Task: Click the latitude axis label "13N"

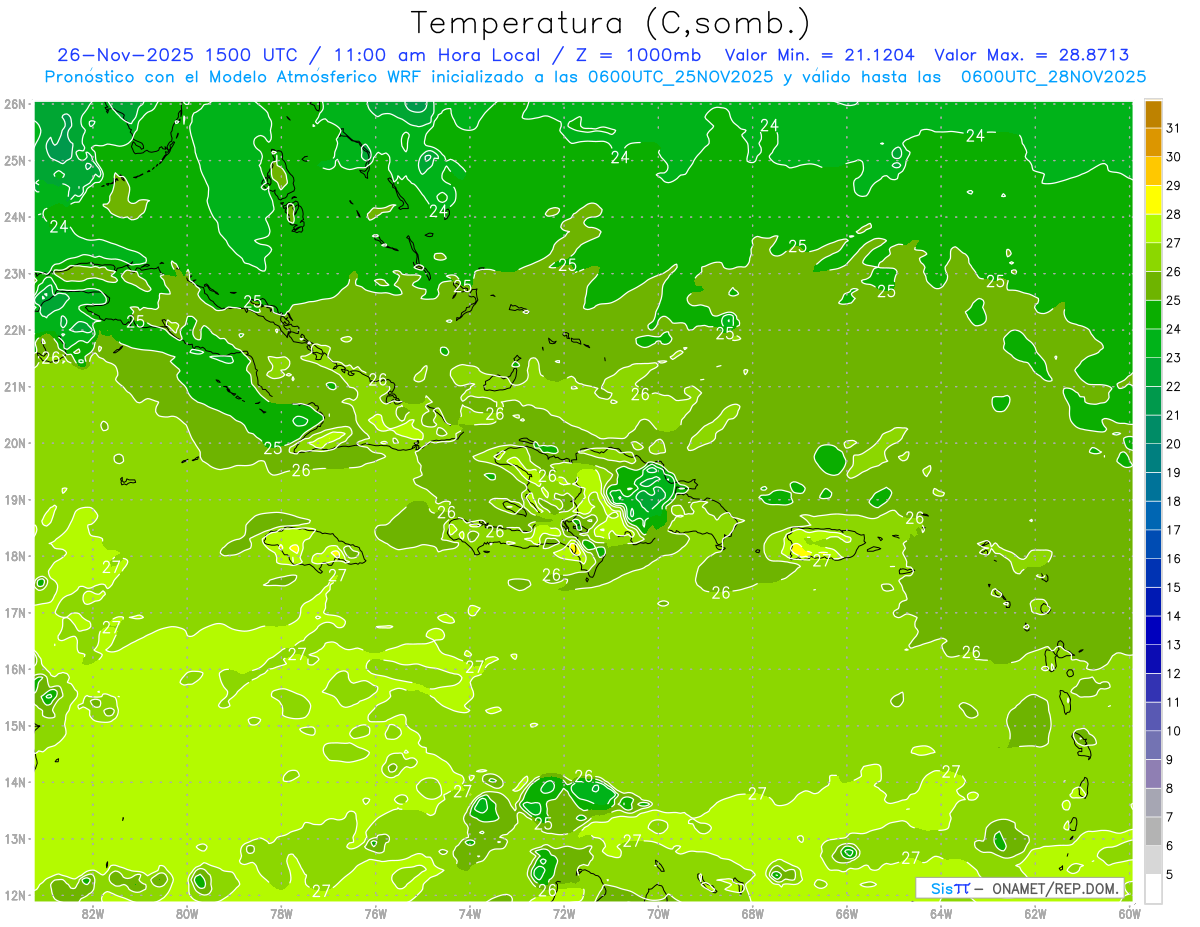Action: click(15, 839)
